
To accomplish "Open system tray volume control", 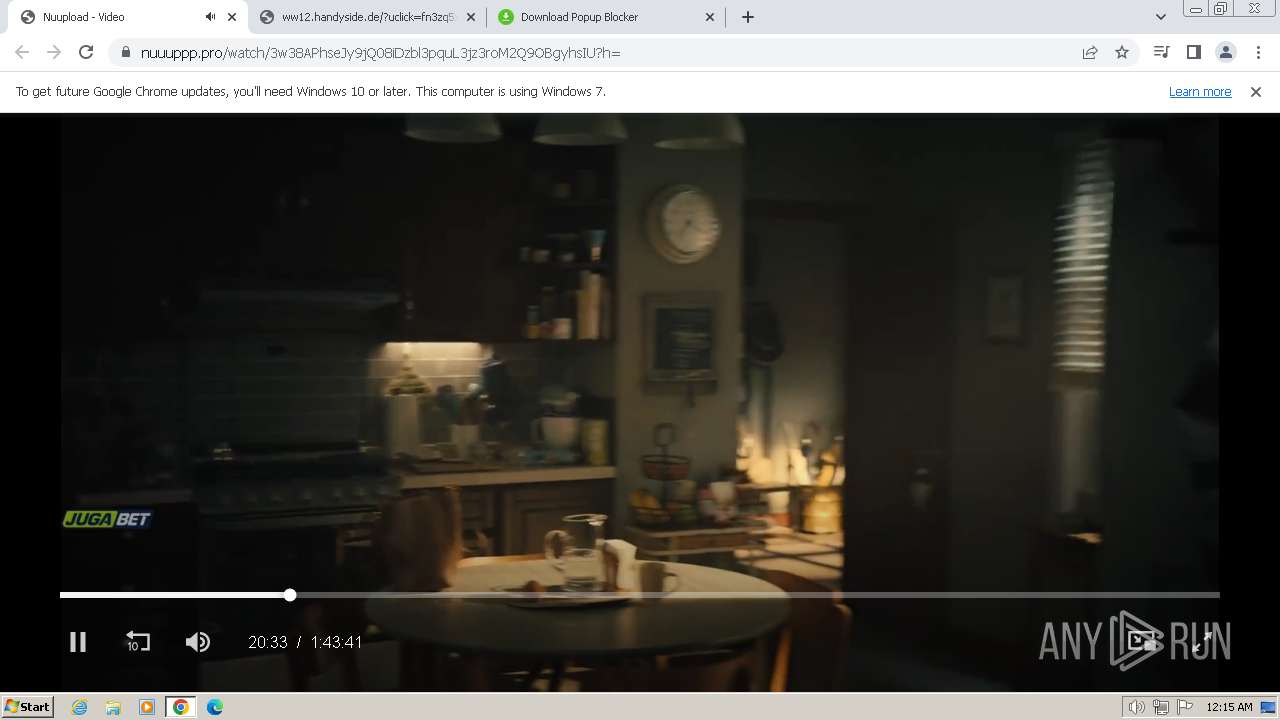I will (x=1136, y=707).
